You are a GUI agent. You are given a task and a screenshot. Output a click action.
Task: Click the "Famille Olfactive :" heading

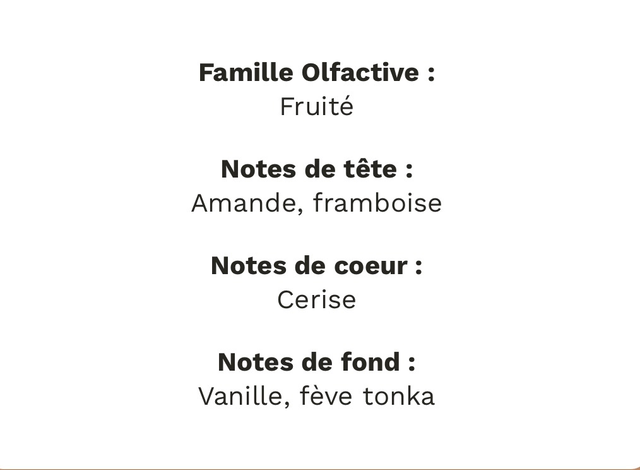coord(316,73)
